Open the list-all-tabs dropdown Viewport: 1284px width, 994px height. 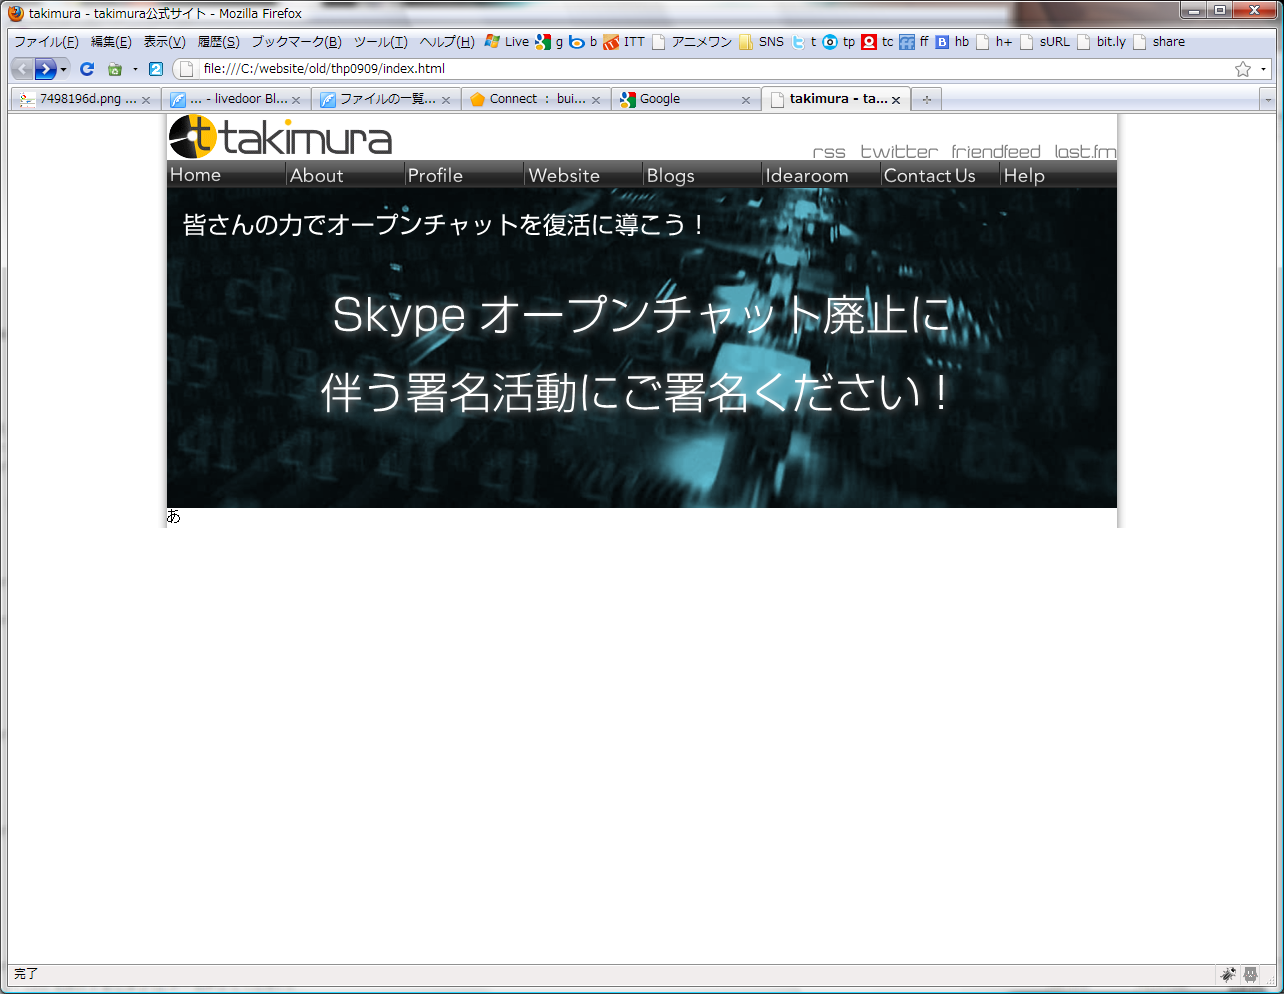click(1268, 99)
